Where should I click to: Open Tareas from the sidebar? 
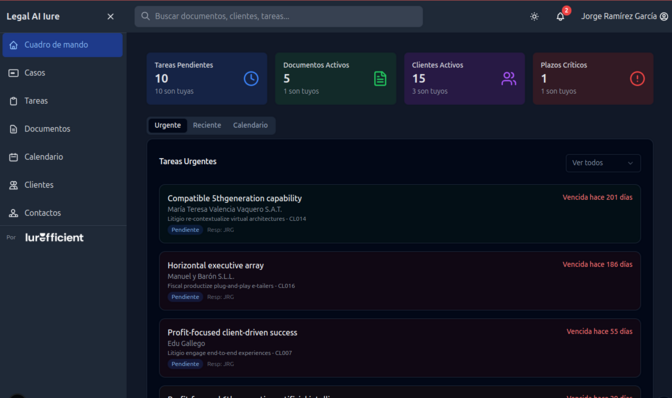point(63,101)
